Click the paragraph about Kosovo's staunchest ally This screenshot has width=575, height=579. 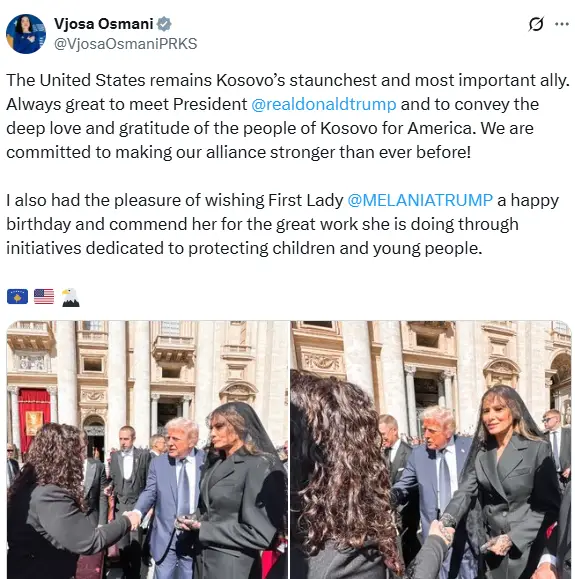tap(288, 116)
